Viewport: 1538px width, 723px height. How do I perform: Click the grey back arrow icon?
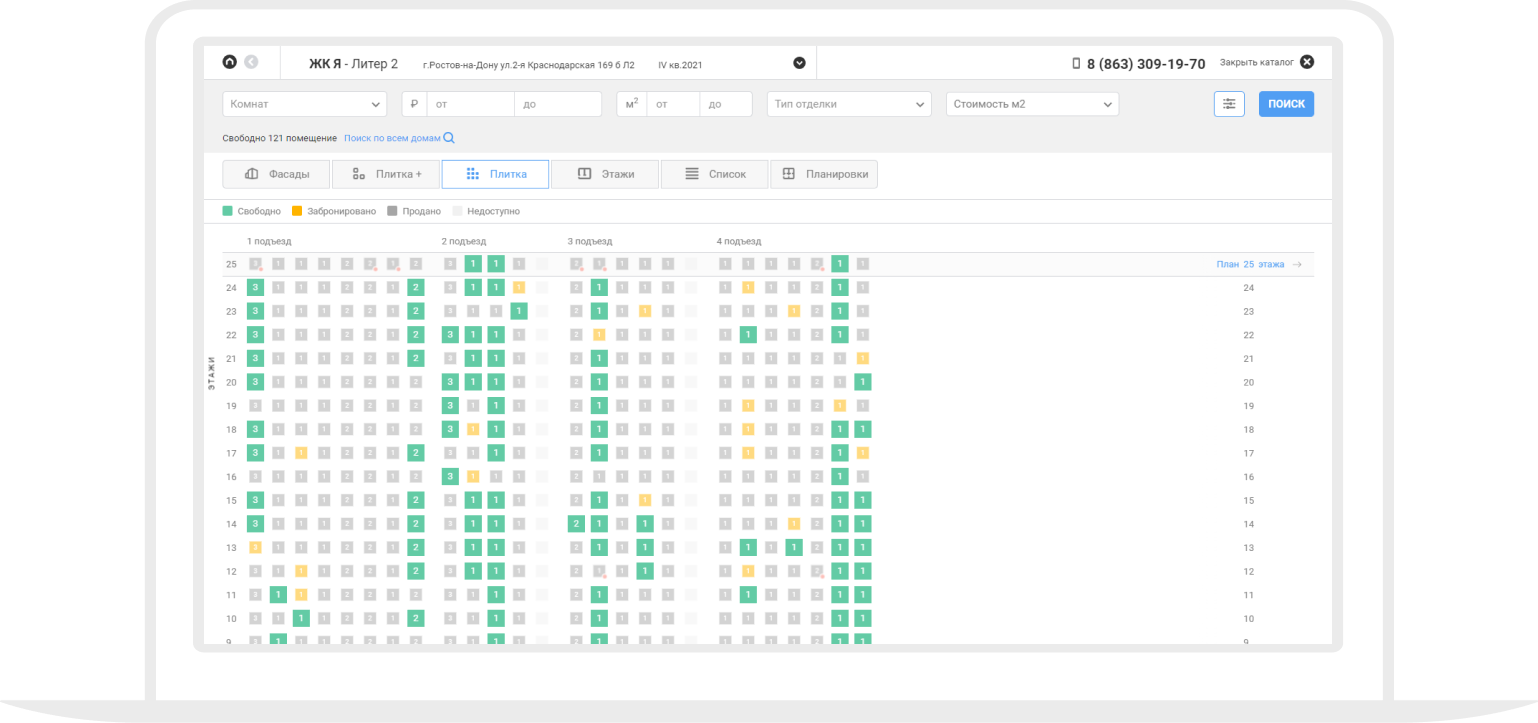pyautogui.click(x=251, y=62)
